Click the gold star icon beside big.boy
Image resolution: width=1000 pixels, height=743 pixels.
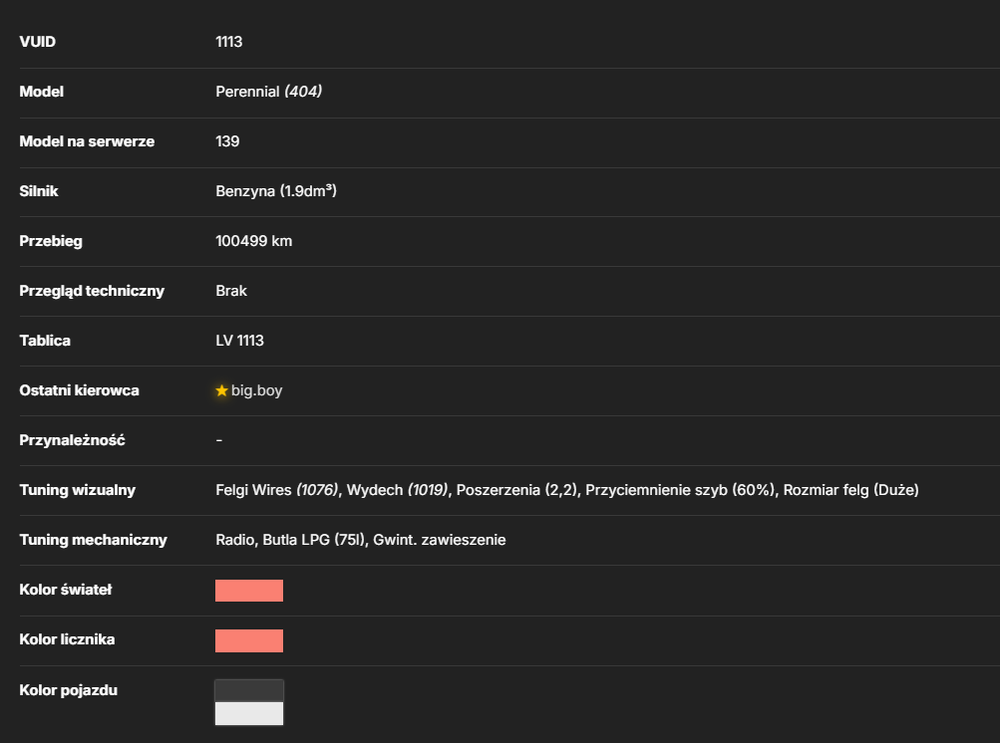point(221,390)
